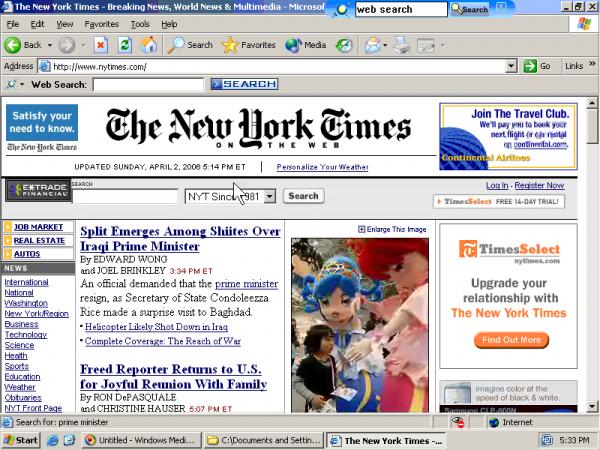
Task: Click the E*TRADE Financial logo
Action: (x=38, y=190)
